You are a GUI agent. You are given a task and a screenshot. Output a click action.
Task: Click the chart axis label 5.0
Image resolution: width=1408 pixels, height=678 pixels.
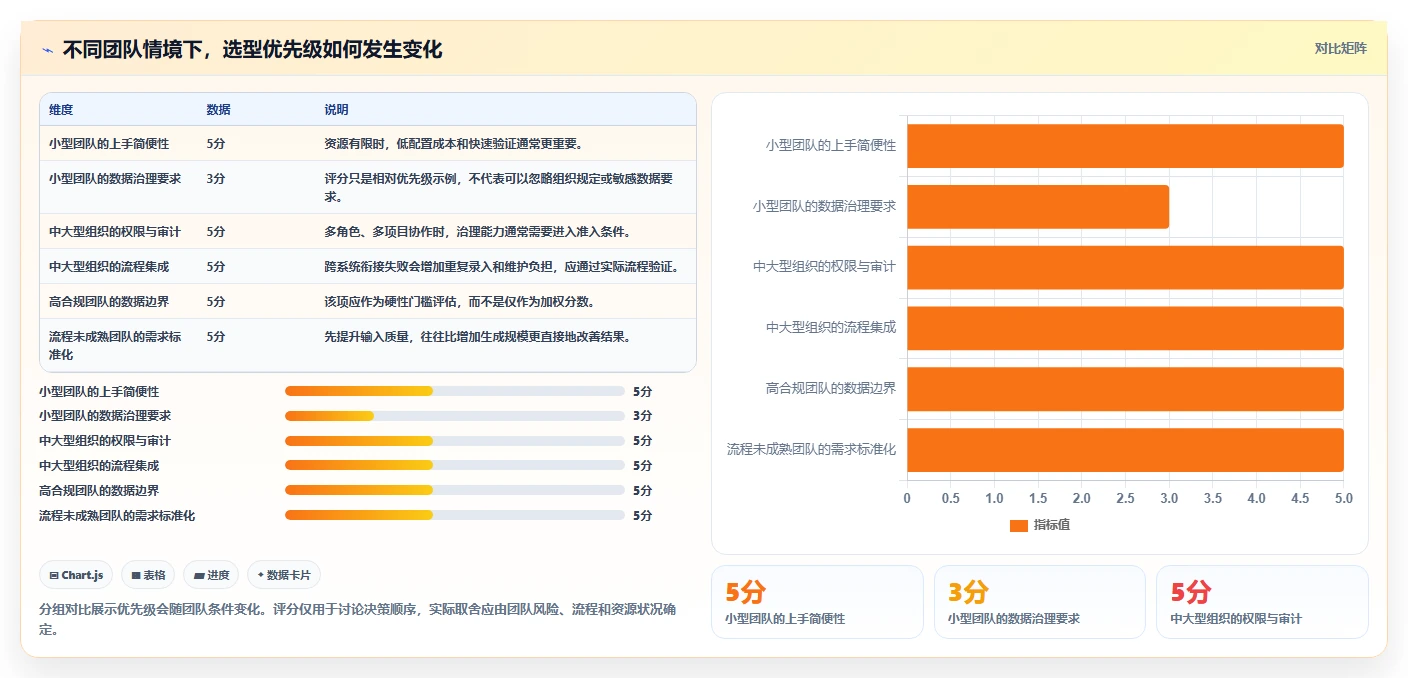pos(1343,498)
